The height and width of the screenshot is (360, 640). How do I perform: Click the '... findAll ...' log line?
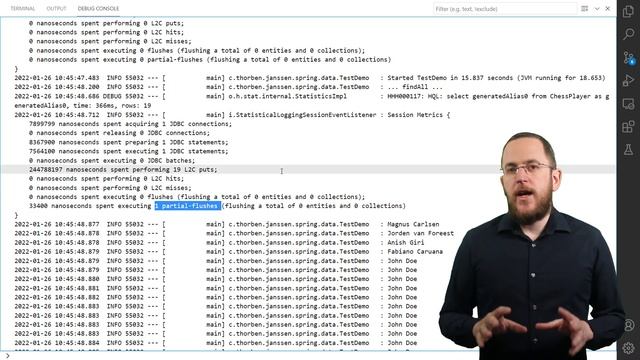point(229,87)
